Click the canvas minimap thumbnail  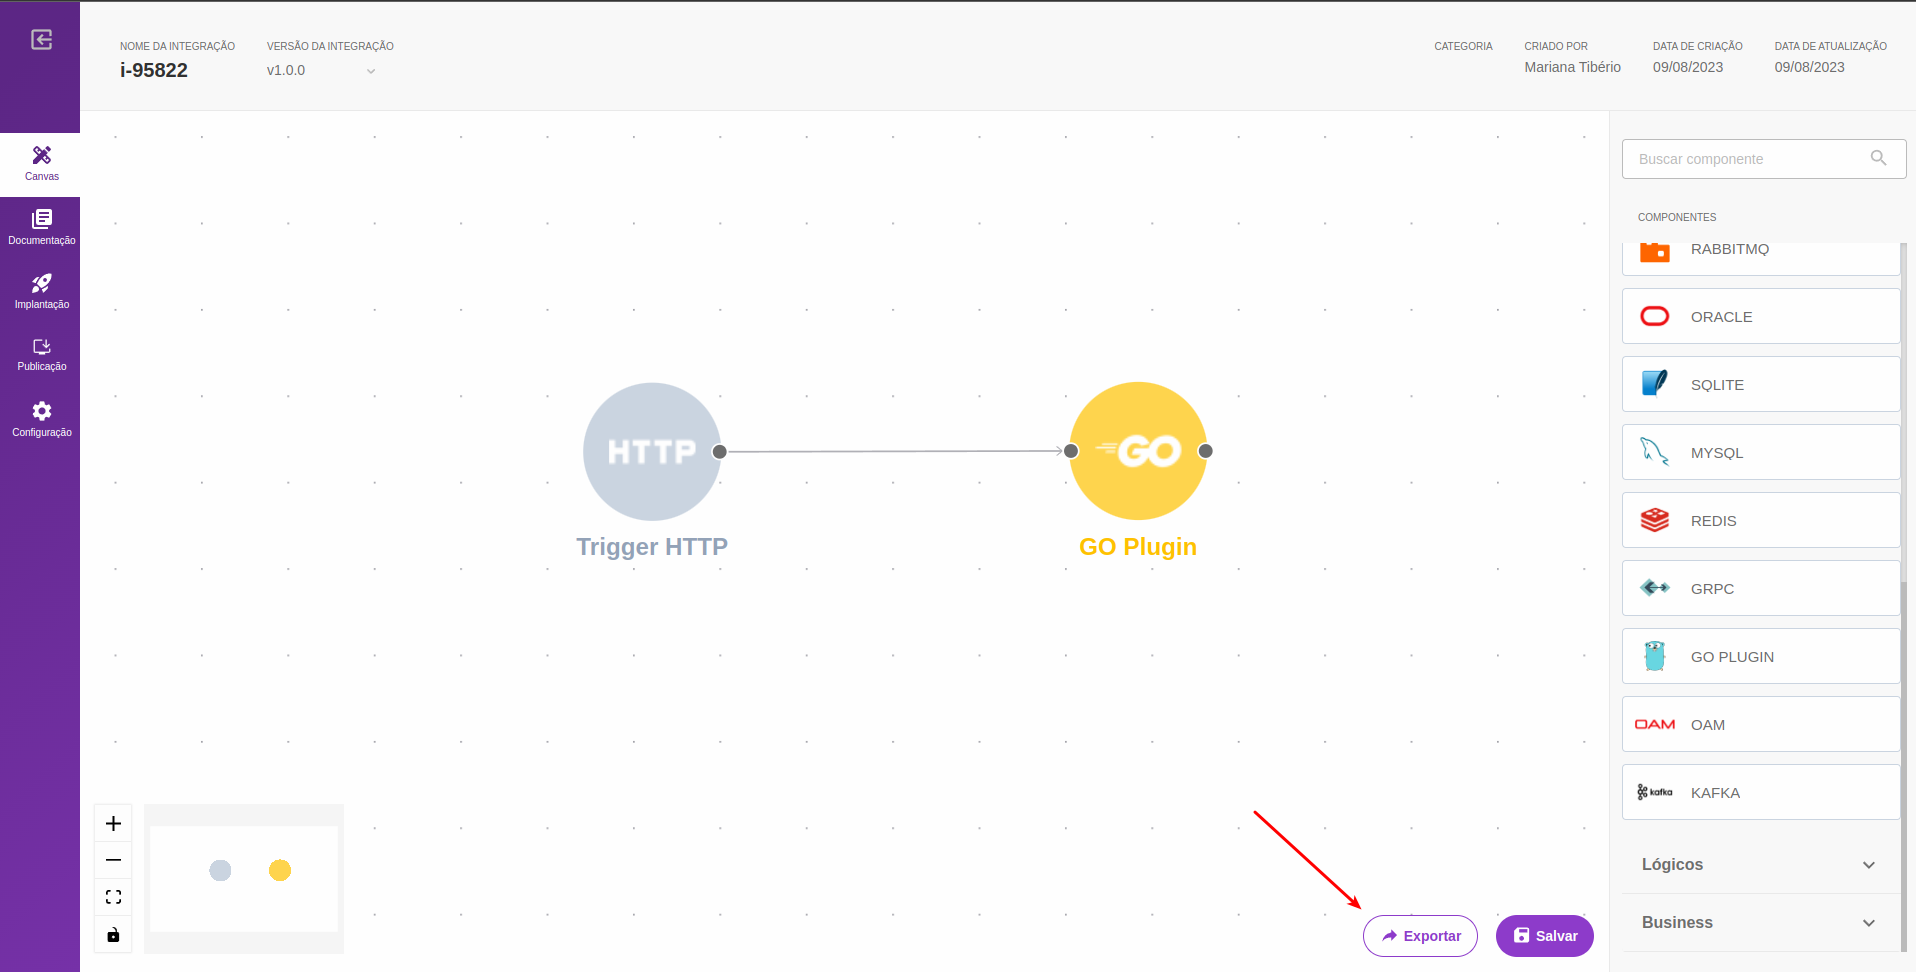(244, 879)
